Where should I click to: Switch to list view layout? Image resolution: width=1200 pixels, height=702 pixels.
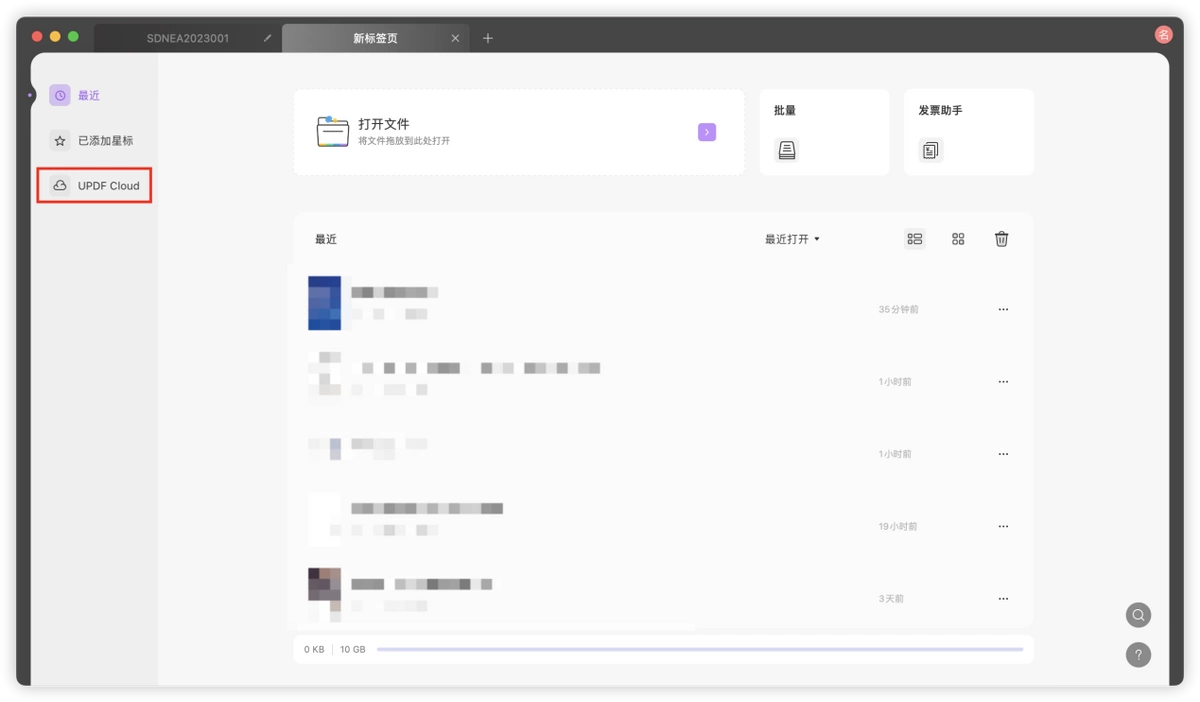(915, 239)
